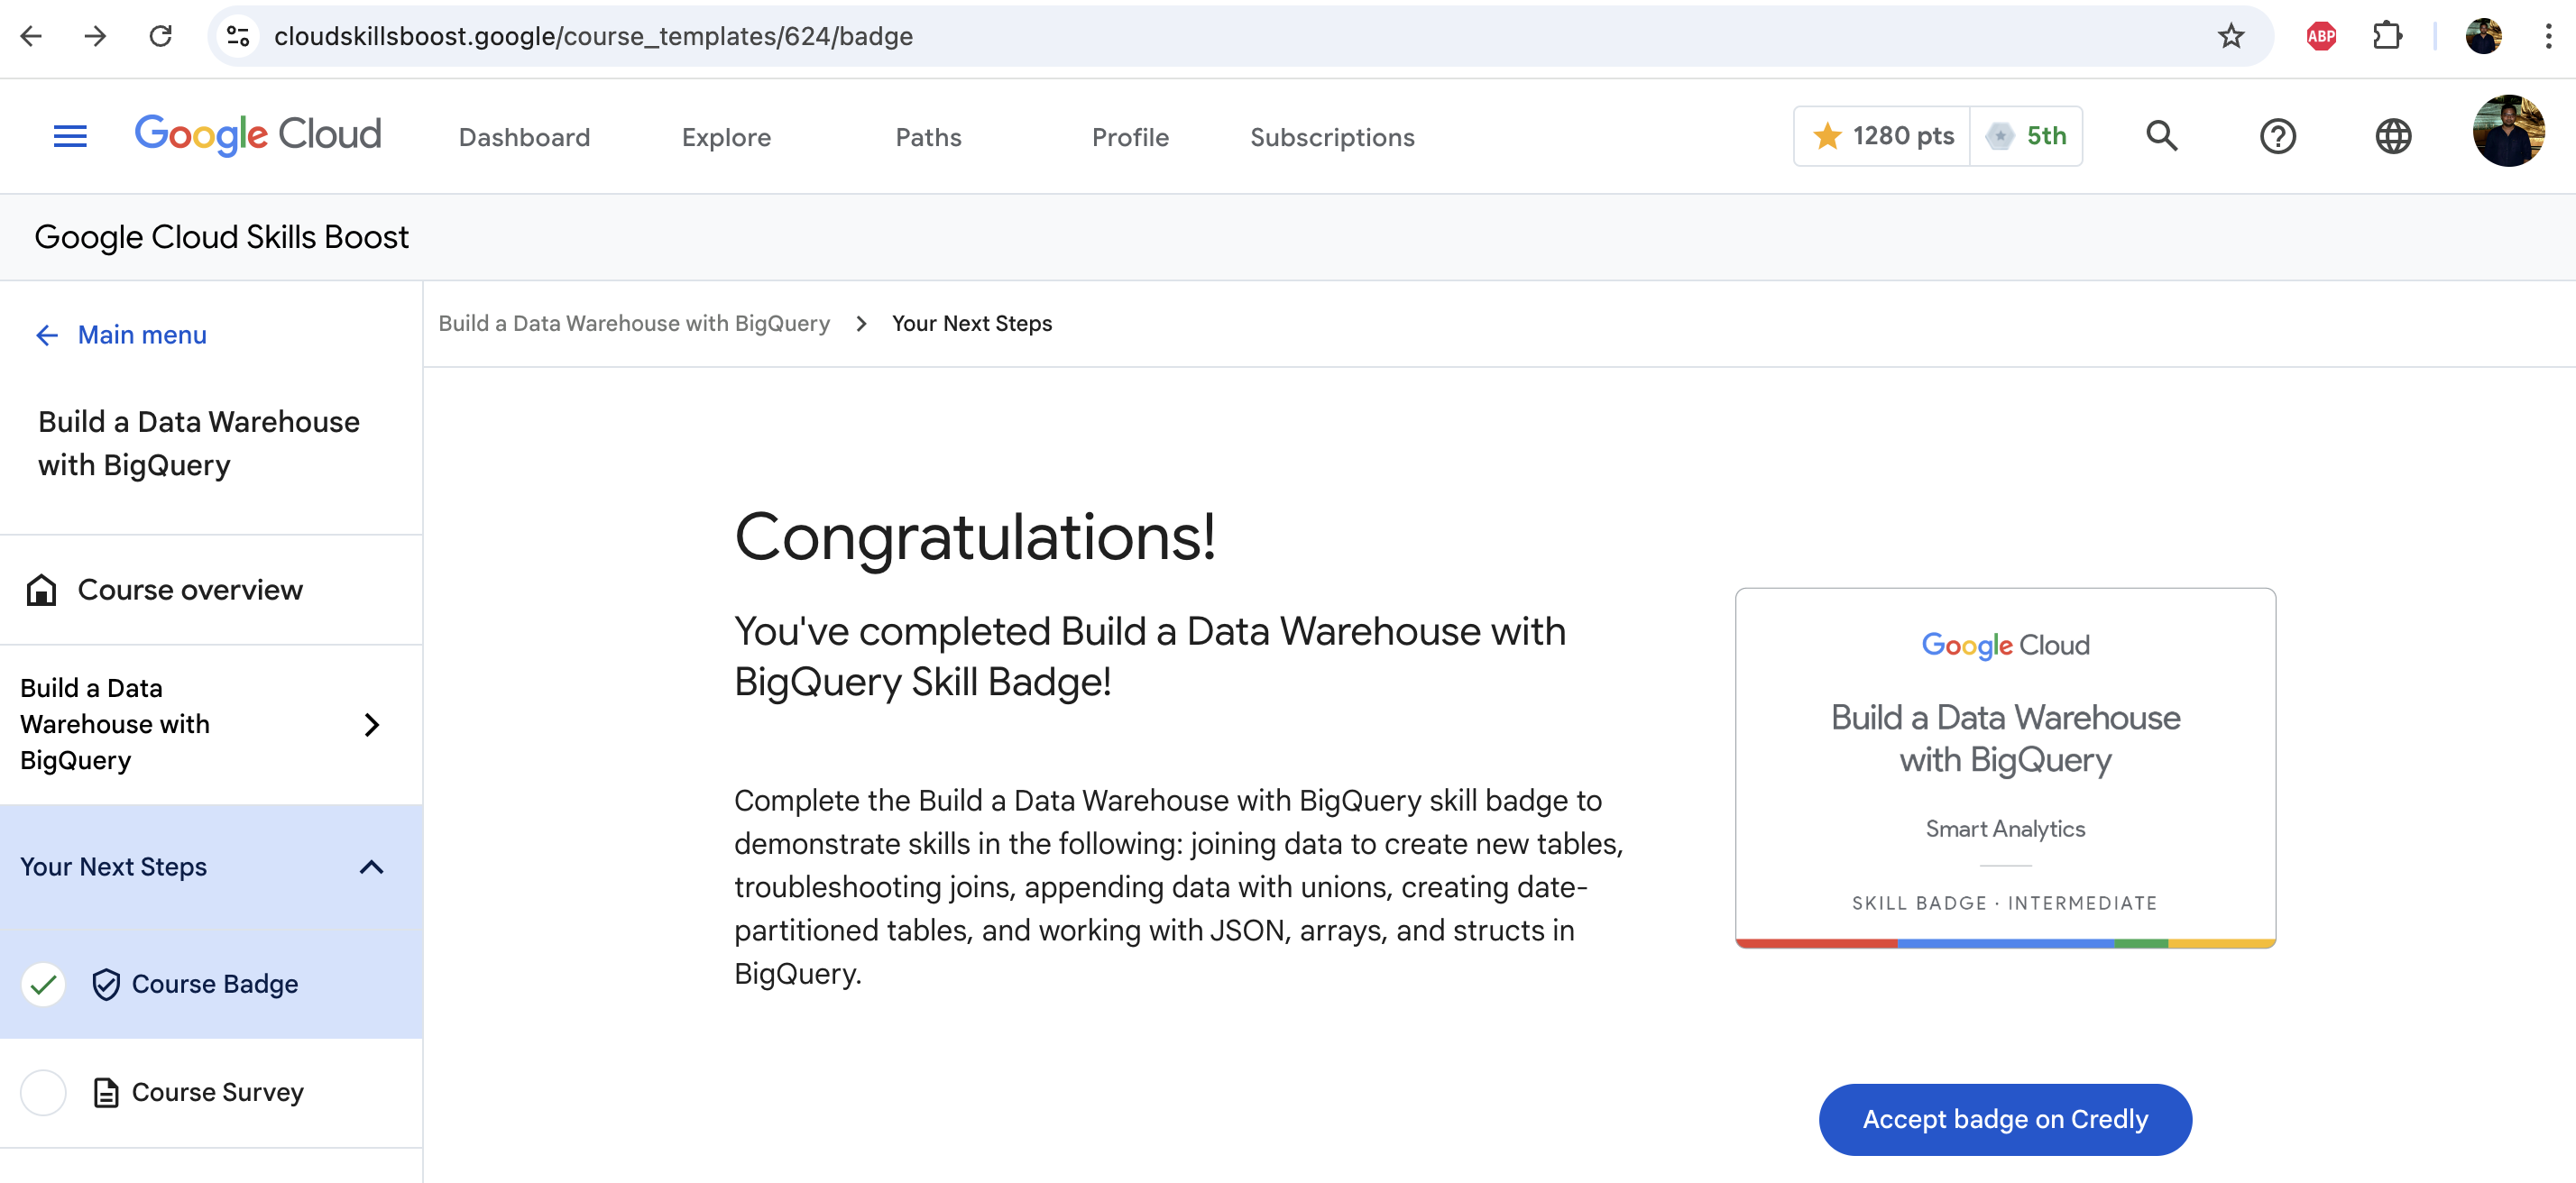This screenshot has height=1183, width=2576.
Task: Reload the page with refresh icon
Action: (161, 37)
